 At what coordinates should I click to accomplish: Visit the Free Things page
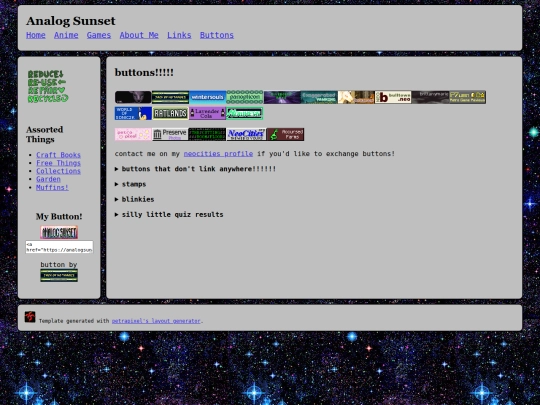(x=58, y=163)
